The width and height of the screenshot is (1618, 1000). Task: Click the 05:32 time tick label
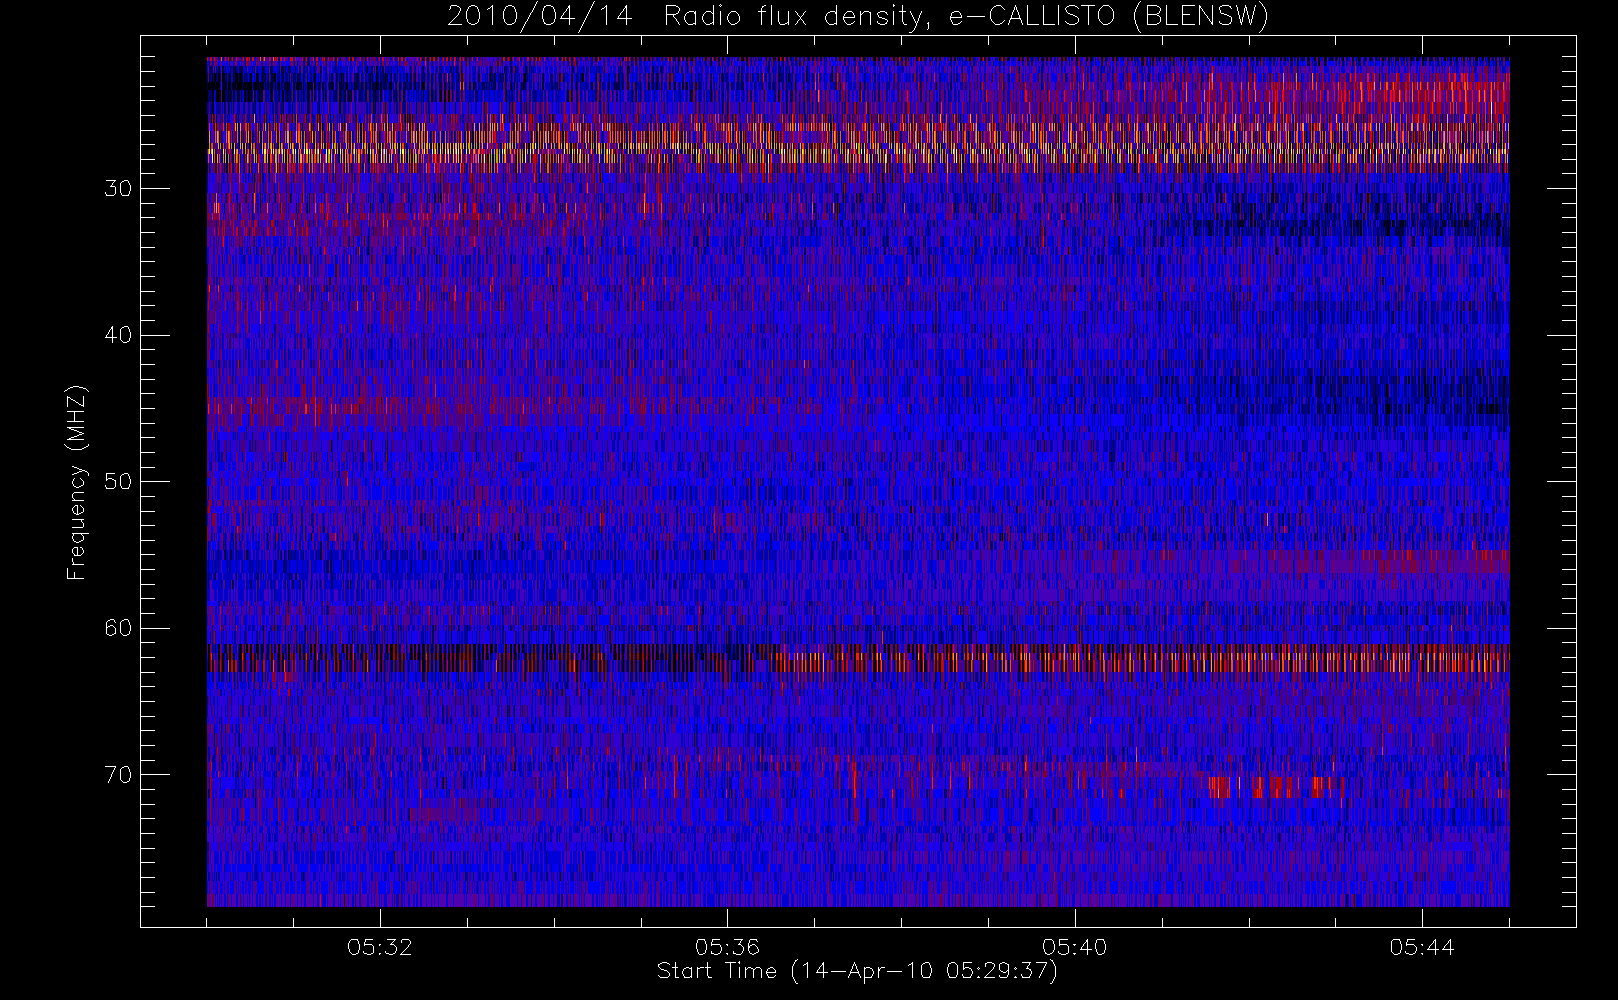pos(380,946)
